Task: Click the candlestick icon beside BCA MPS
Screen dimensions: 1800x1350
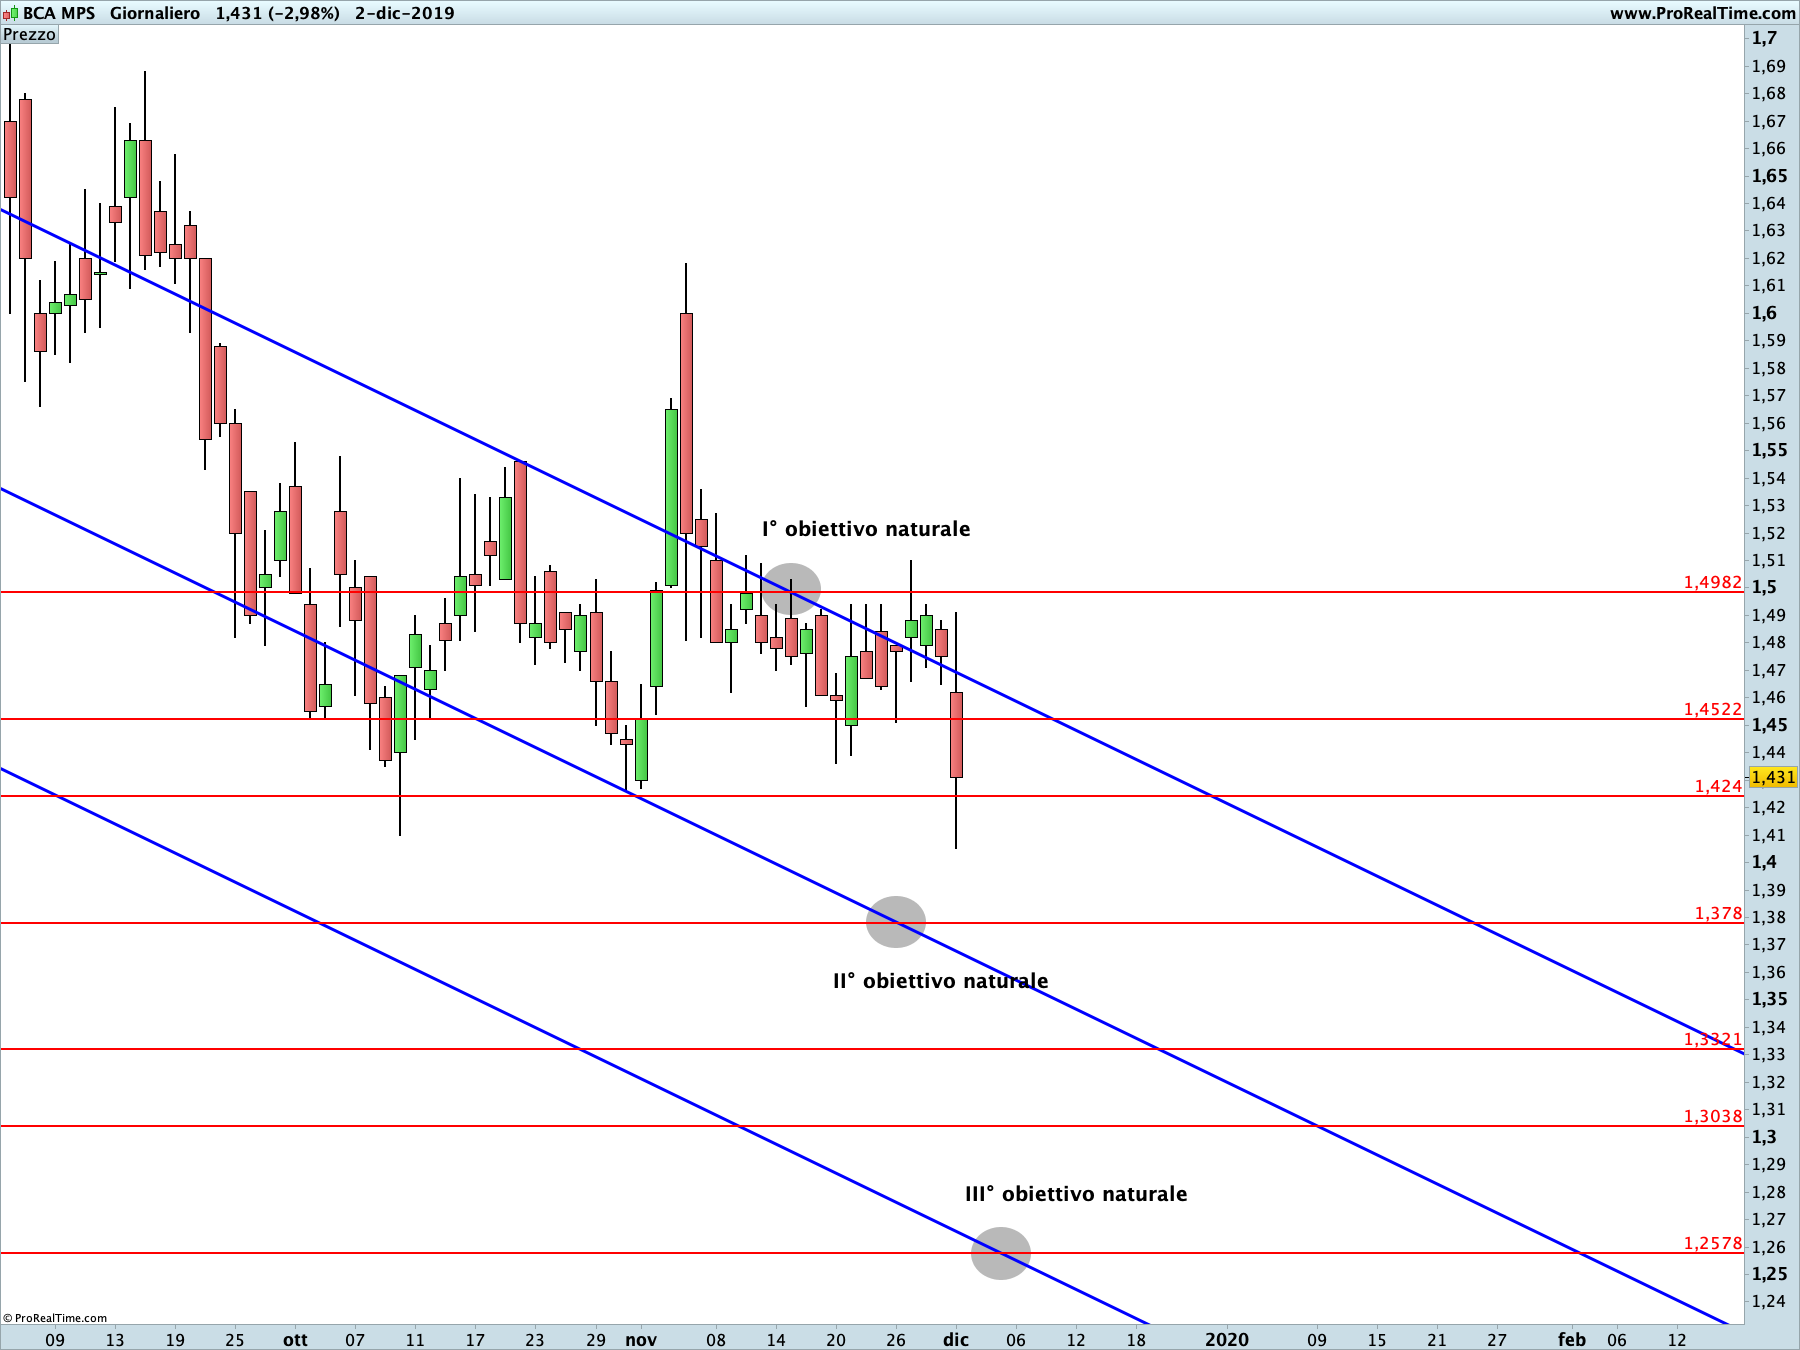Action: point(10,13)
